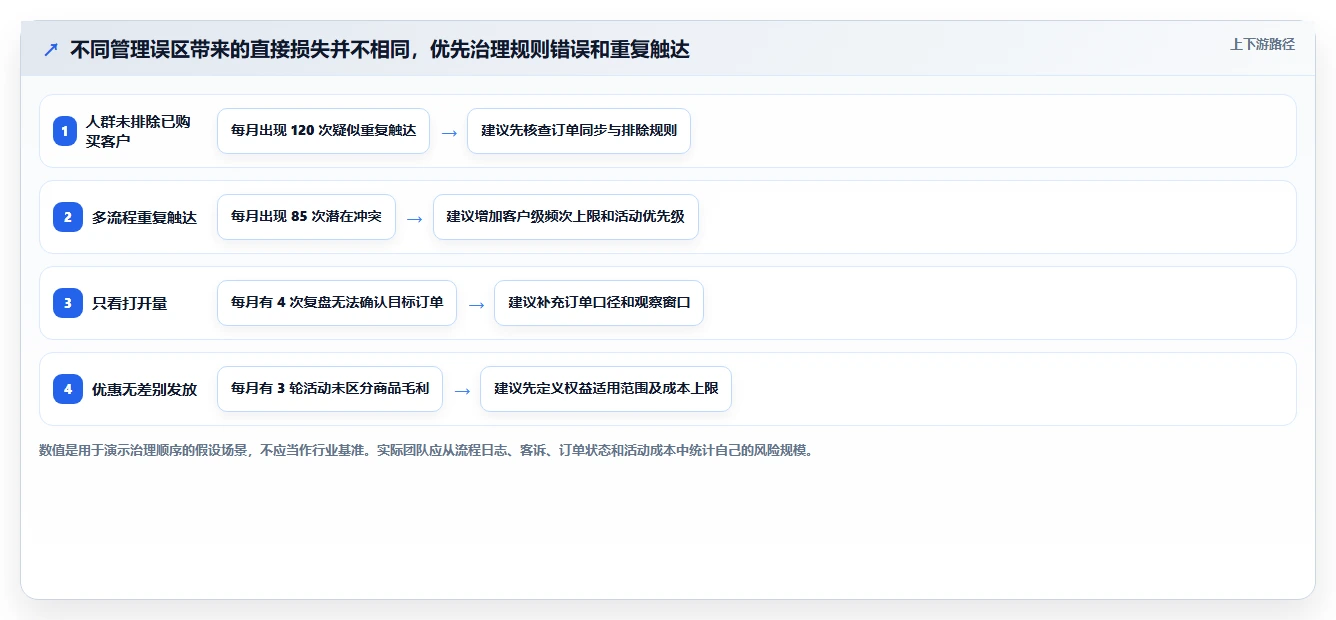Select the 多流程重复触达 row label
This screenshot has height=620, width=1336.
(x=144, y=217)
